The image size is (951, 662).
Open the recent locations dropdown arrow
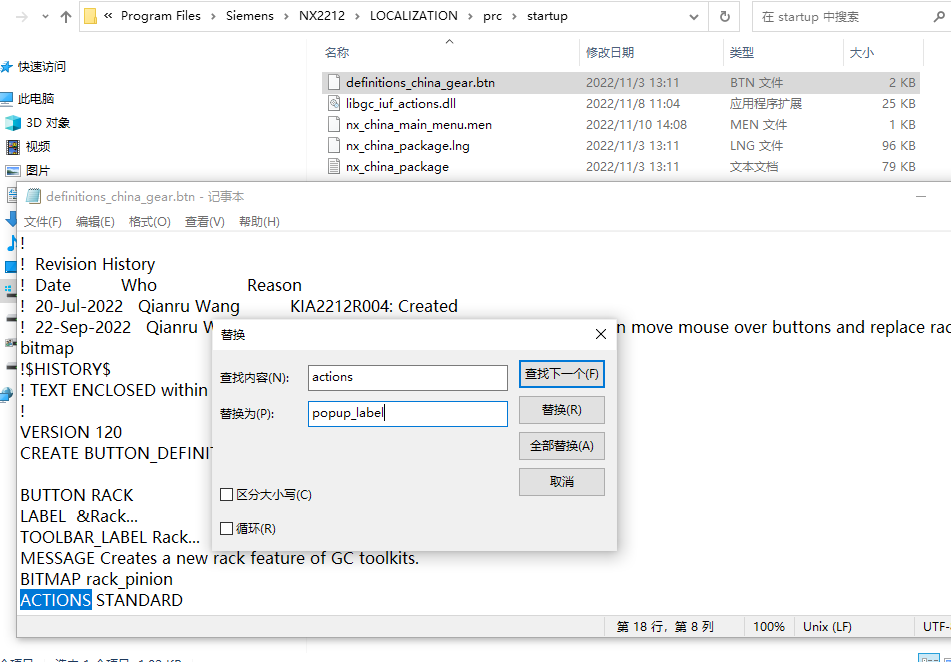pyautogui.click(x=45, y=16)
